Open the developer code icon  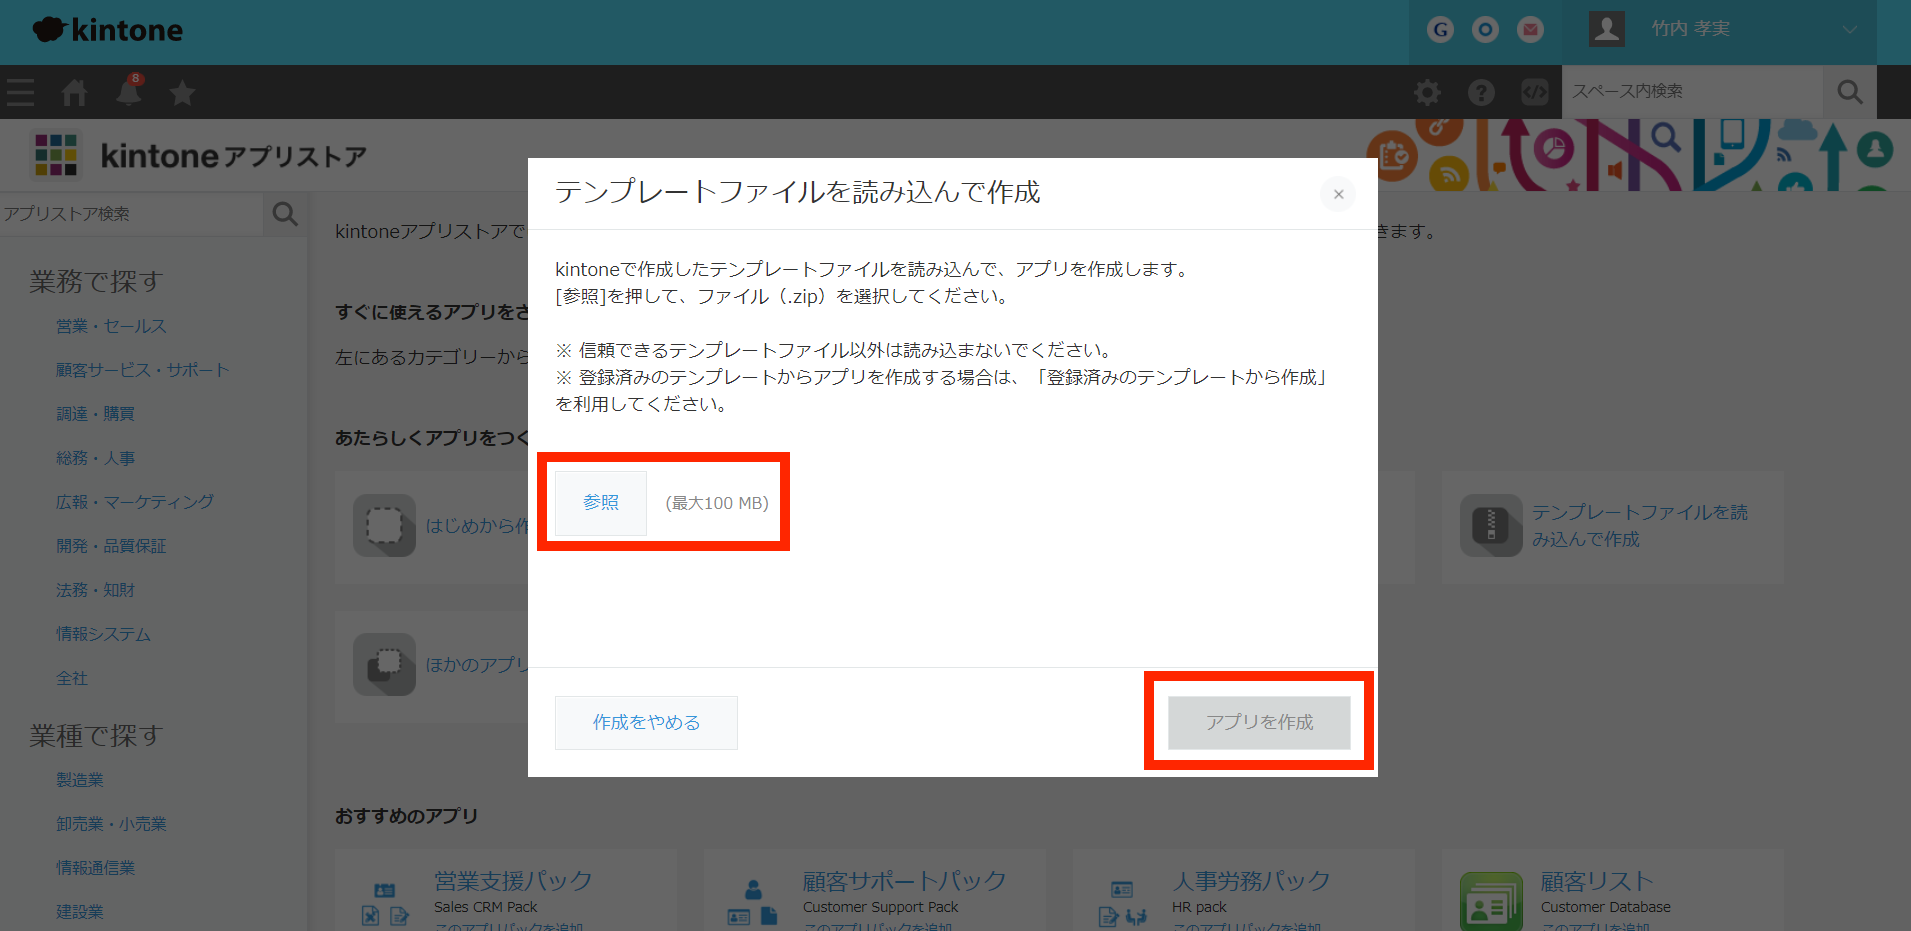tap(1535, 92)
